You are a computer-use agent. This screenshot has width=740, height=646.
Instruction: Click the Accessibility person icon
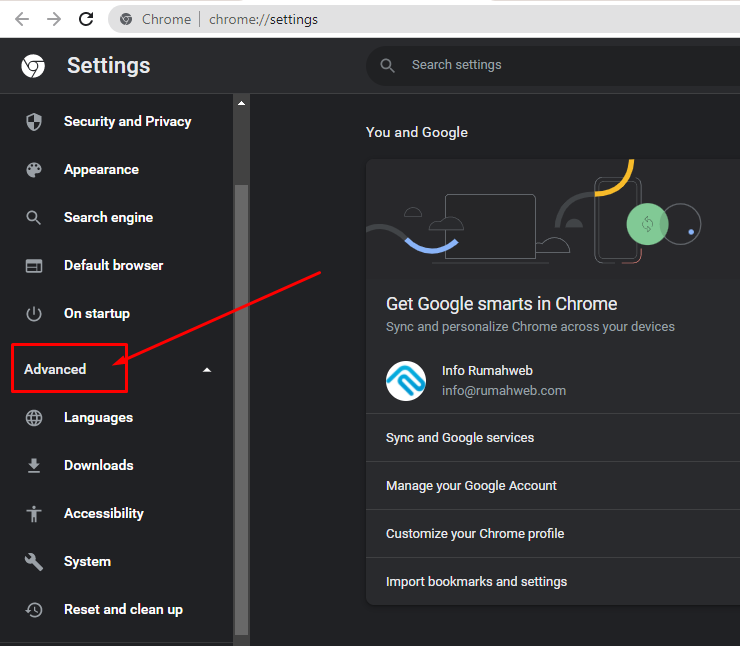[34, 514]
